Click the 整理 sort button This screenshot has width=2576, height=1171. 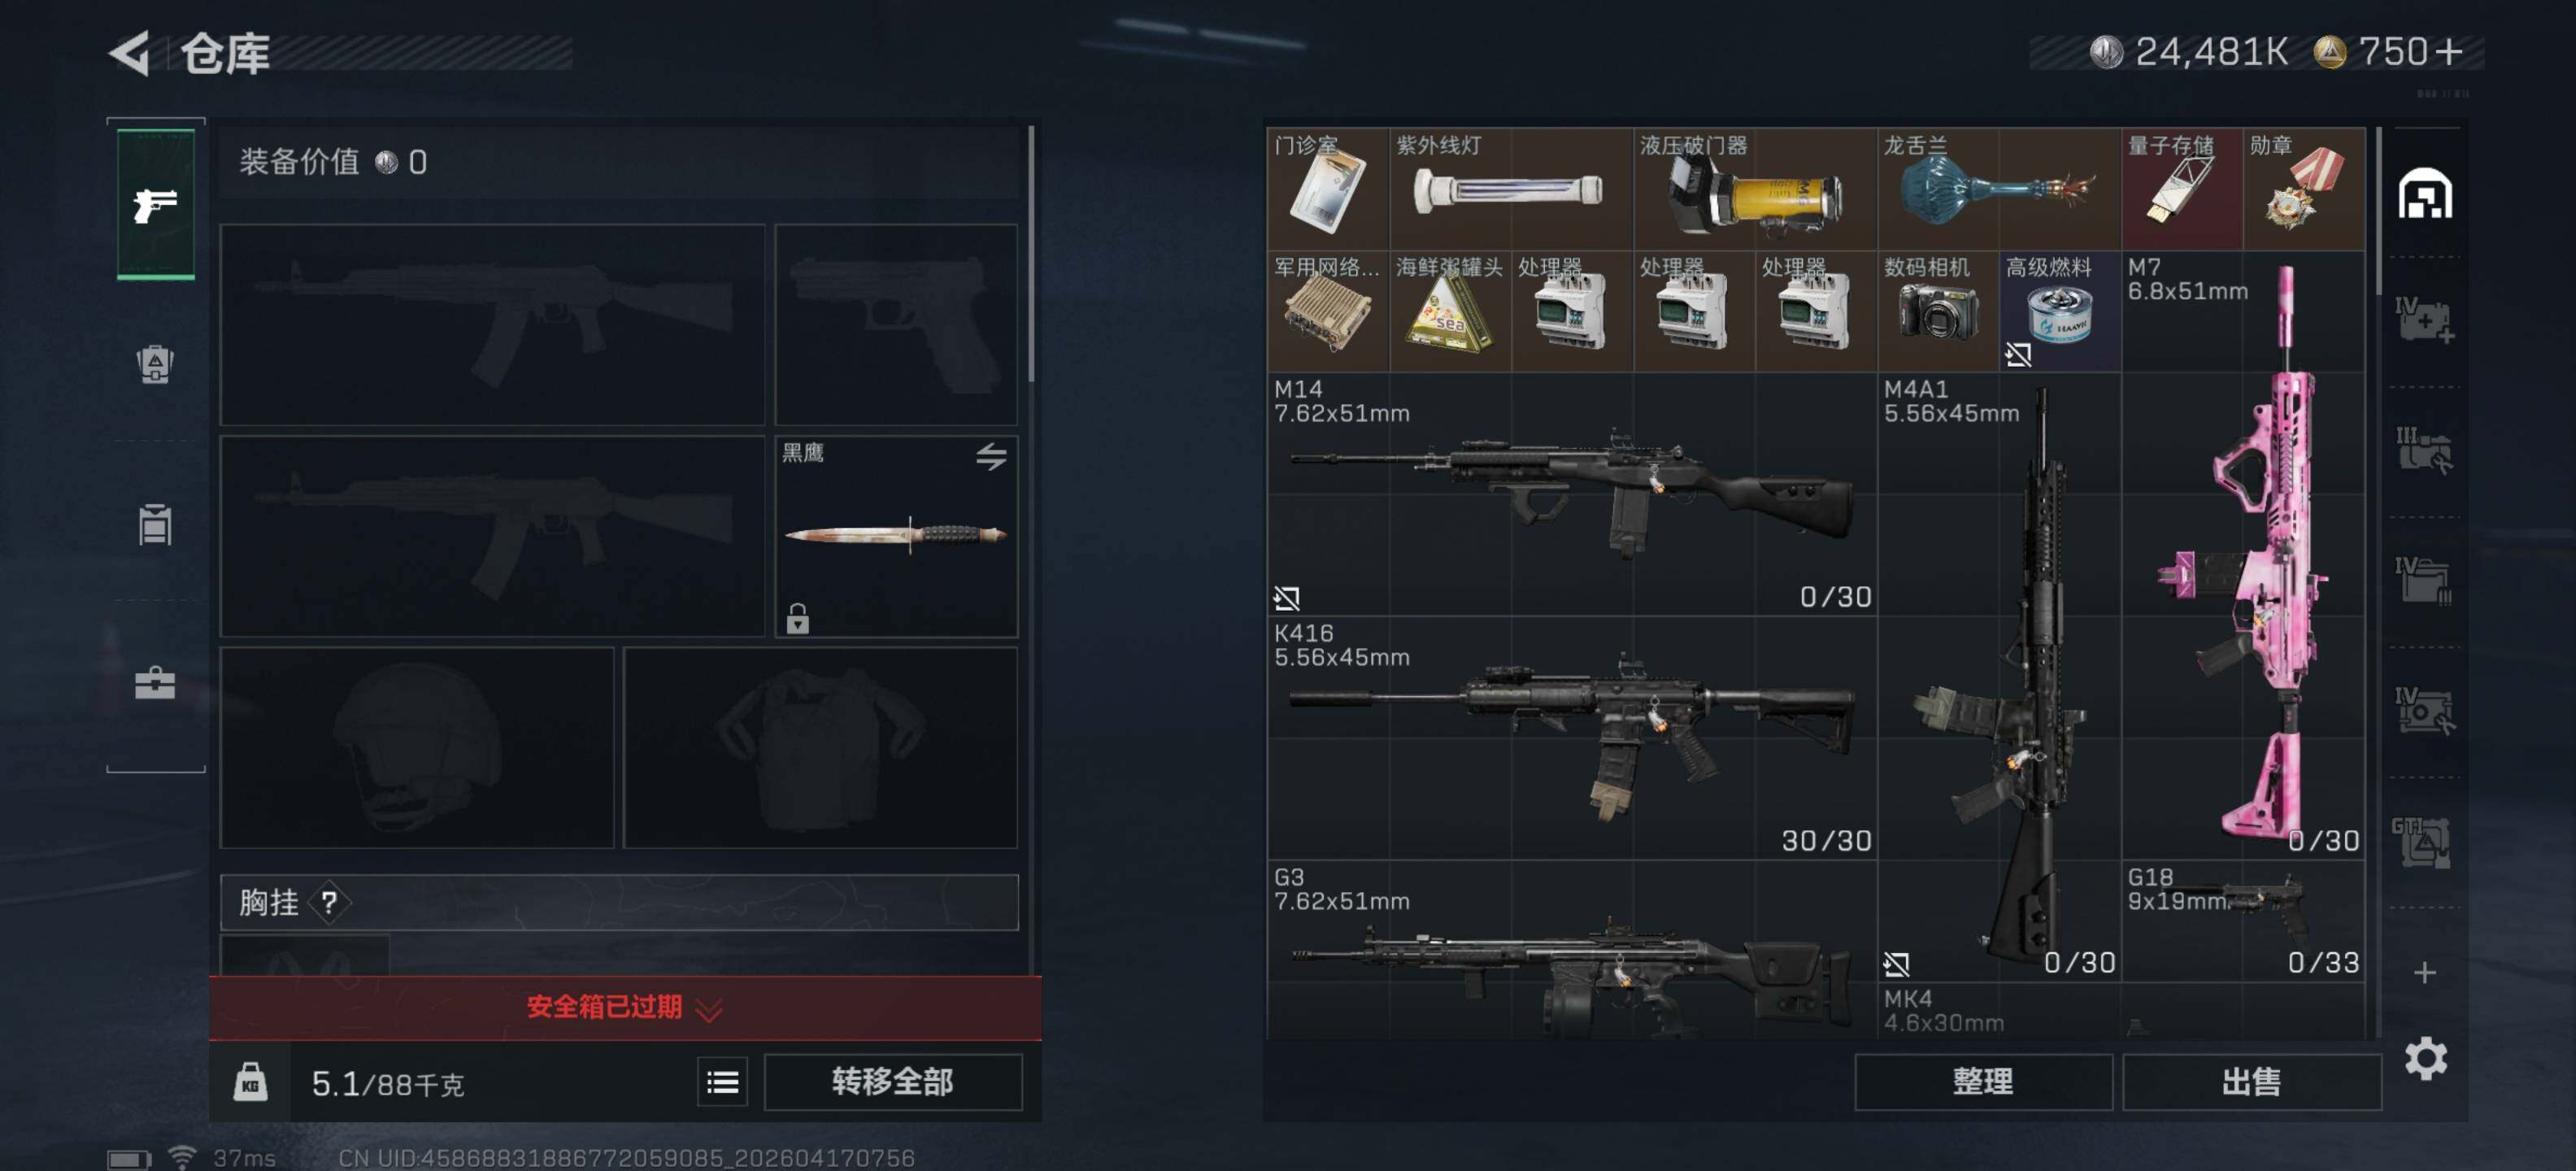pos(1983,1082)
